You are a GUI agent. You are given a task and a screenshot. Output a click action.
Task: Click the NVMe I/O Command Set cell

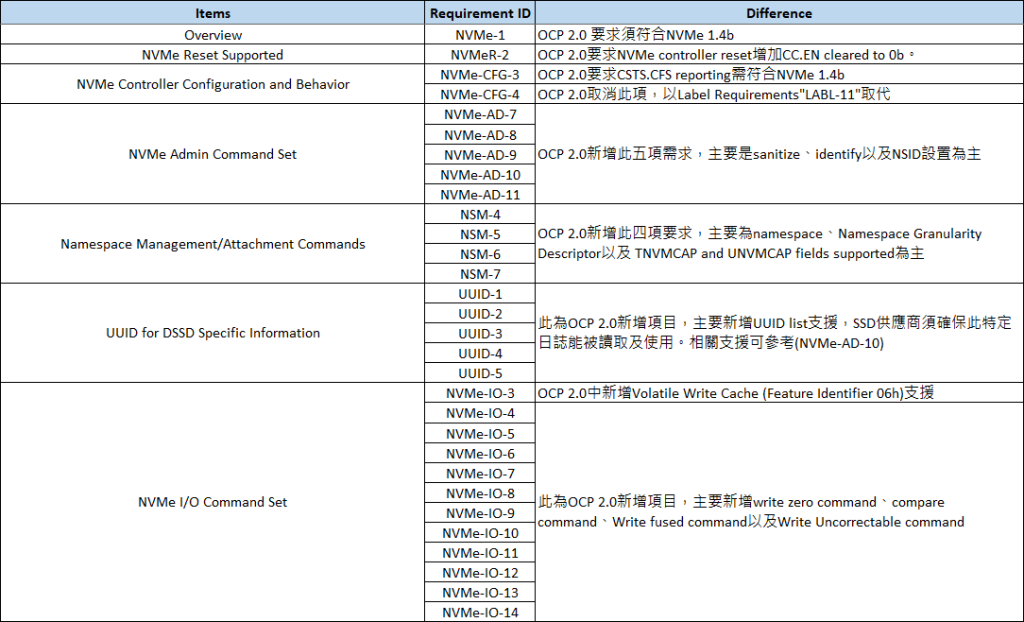coord(212,502)
